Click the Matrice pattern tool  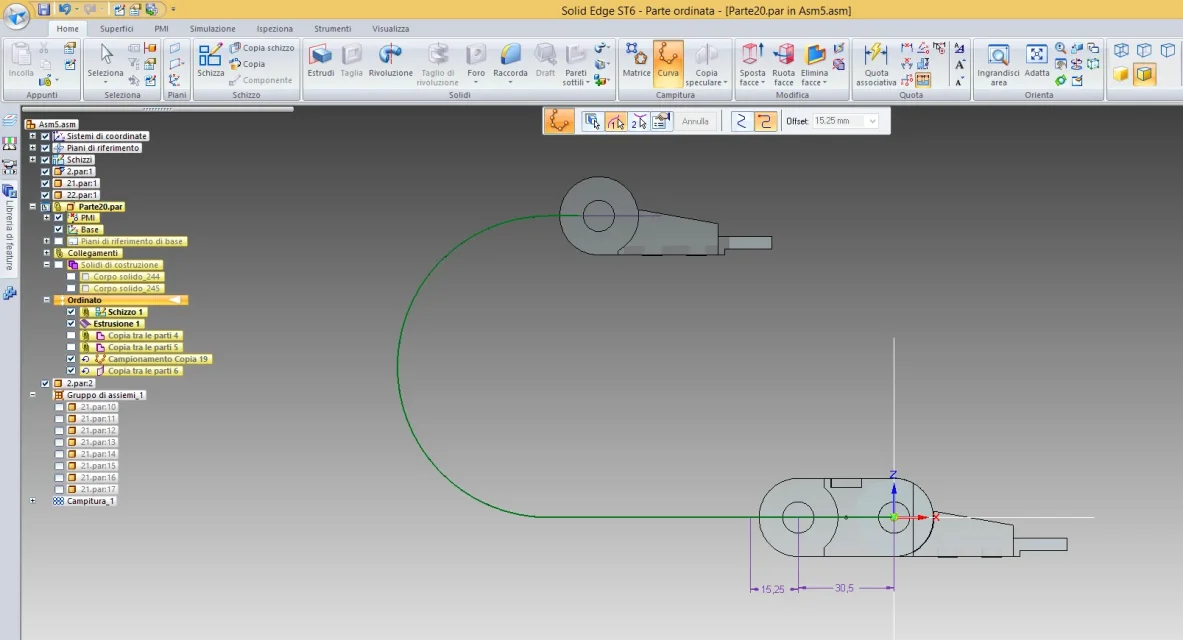click(636, 60)
